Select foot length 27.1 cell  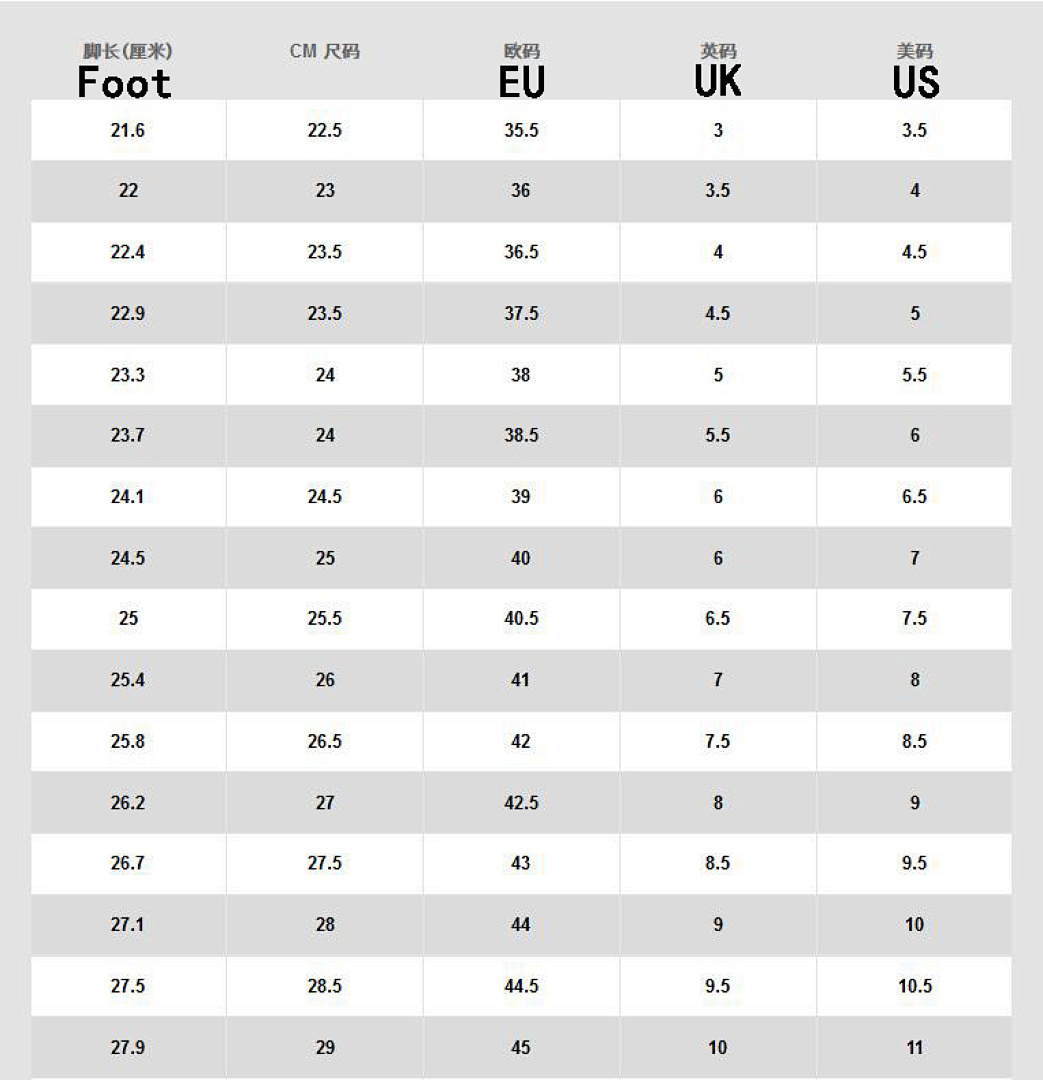coord(128,924)
